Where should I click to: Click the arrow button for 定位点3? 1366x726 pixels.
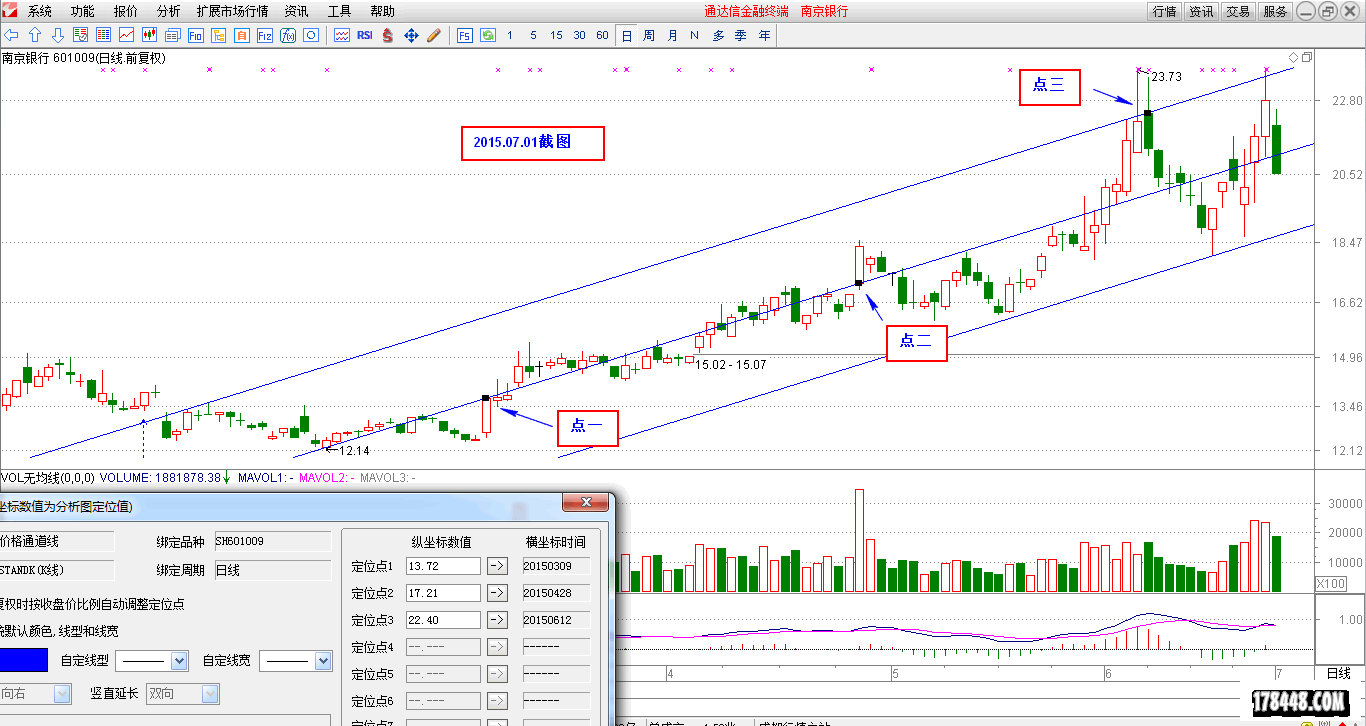click(x=497, y=620)
